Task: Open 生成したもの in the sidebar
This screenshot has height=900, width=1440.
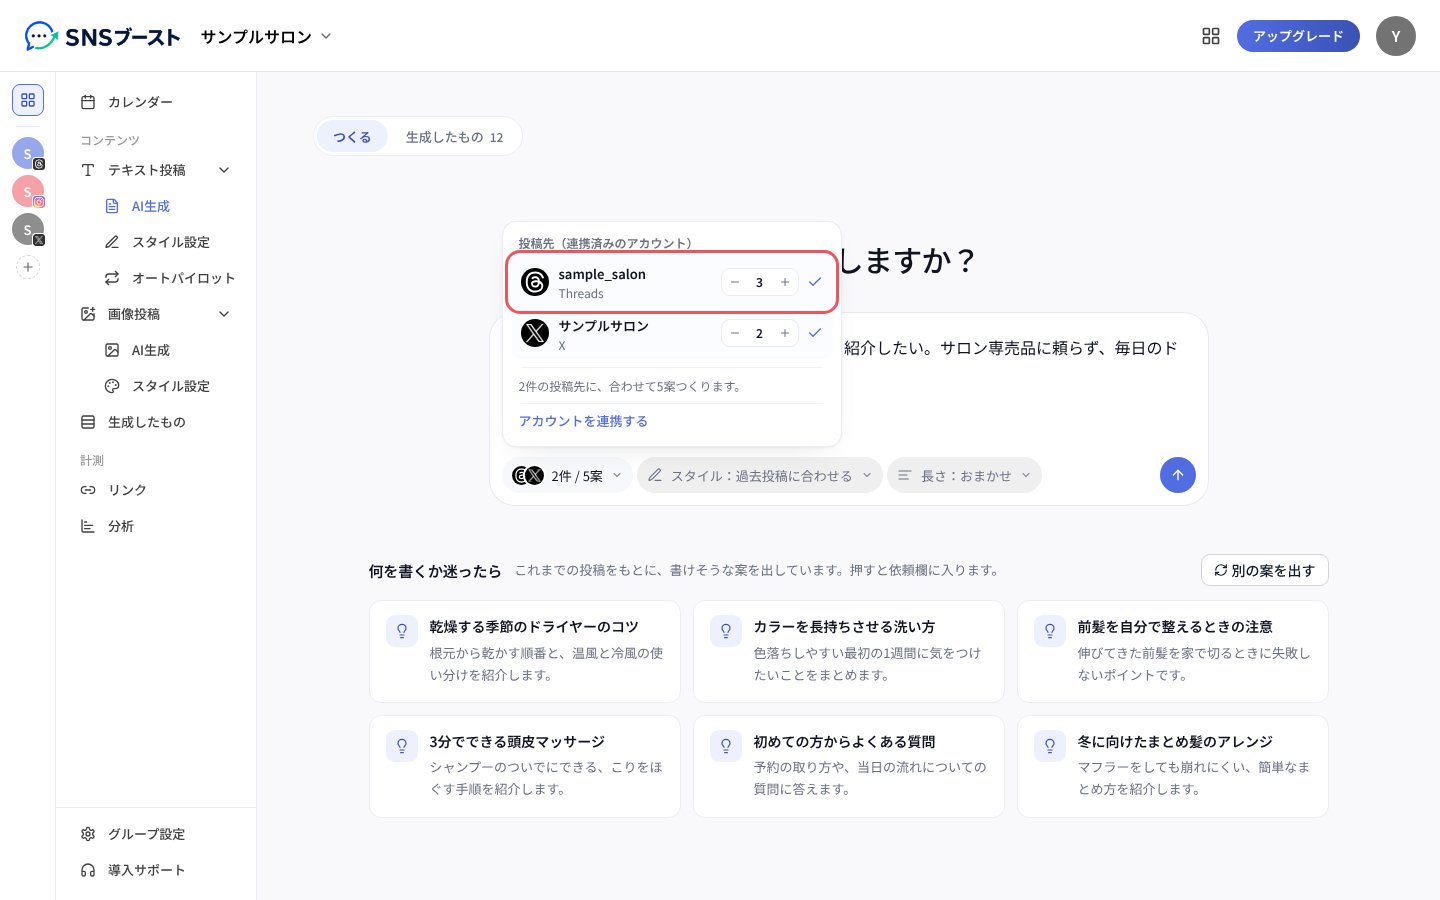Action: pos(156,422)
